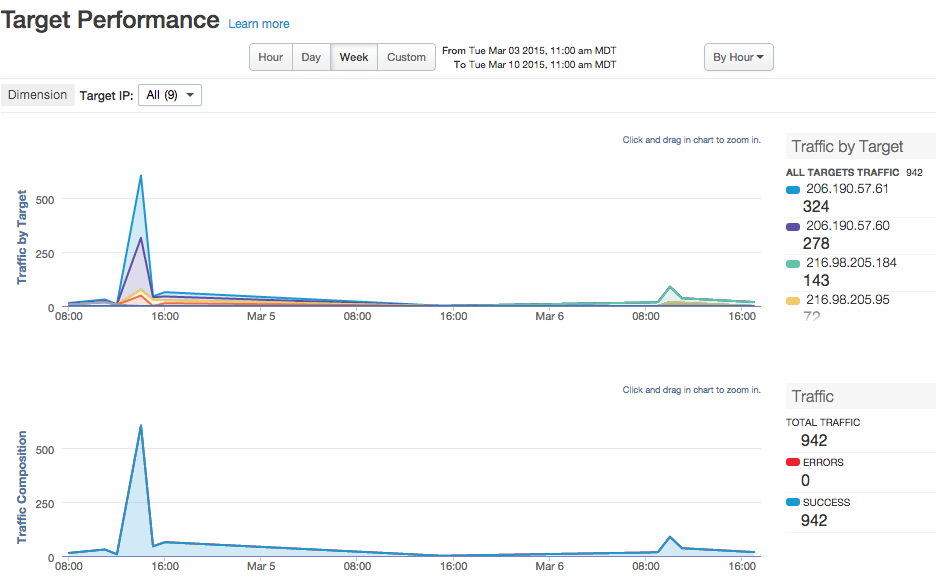This screenshot has height=578, width=936.
Task: Click the Traffic panel header
Action: point(813,396)
